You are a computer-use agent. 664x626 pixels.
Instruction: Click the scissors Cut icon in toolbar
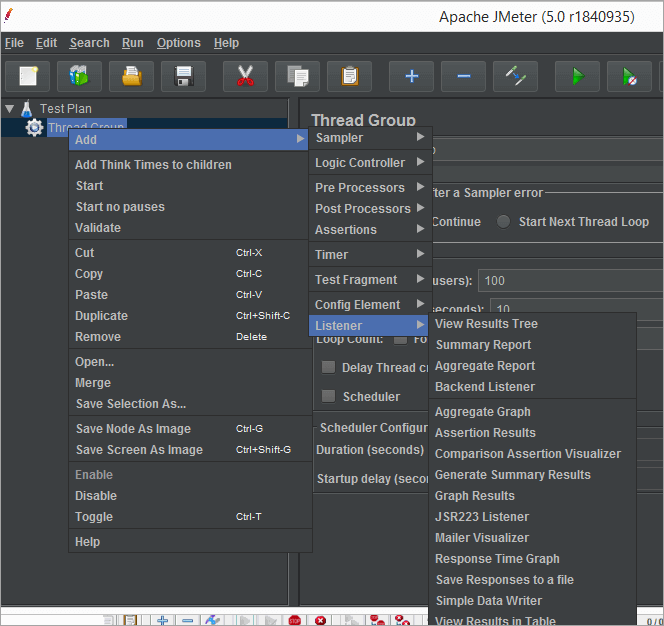coord(245,77)
